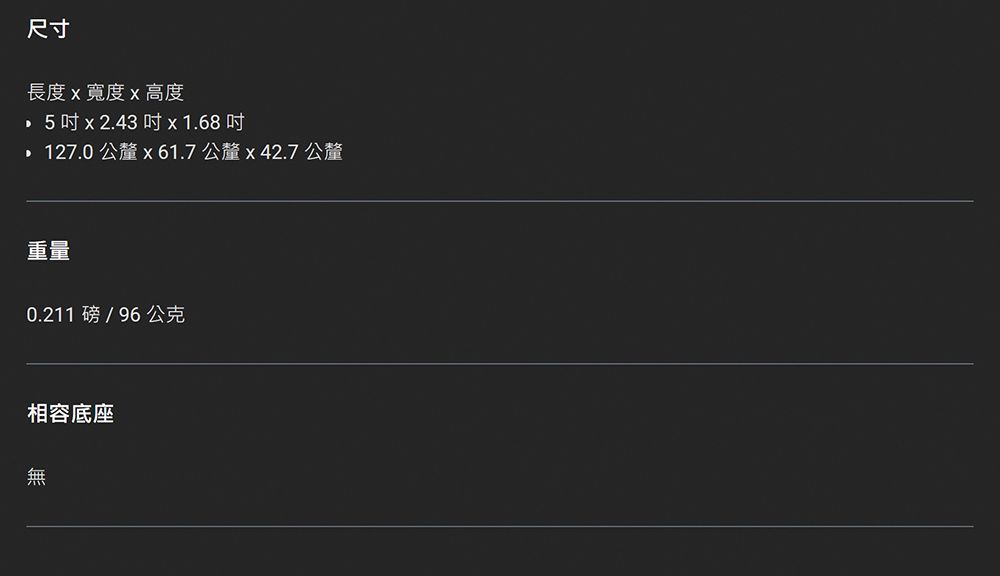Click the 127.0 公釐 length value
The height and width of the screenshot is (576, 1000).
tap(91, 152)
